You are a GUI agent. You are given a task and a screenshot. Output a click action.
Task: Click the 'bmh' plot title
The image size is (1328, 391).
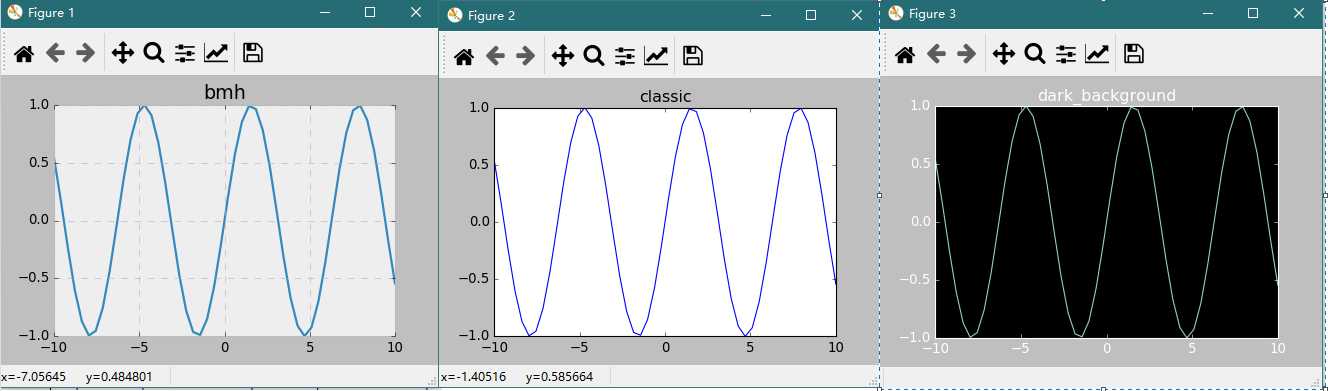tap(225, 93)
